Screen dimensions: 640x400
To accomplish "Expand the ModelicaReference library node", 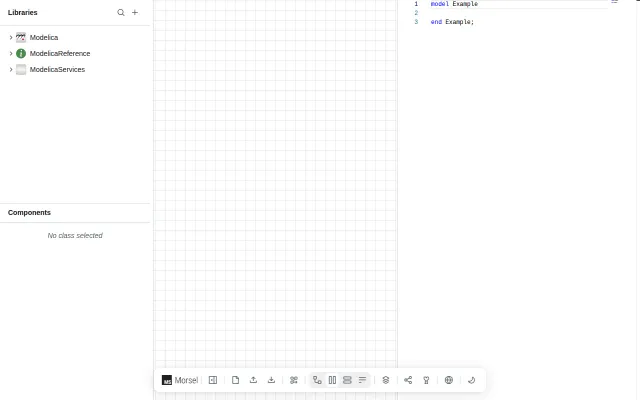I will coord(11,53).
